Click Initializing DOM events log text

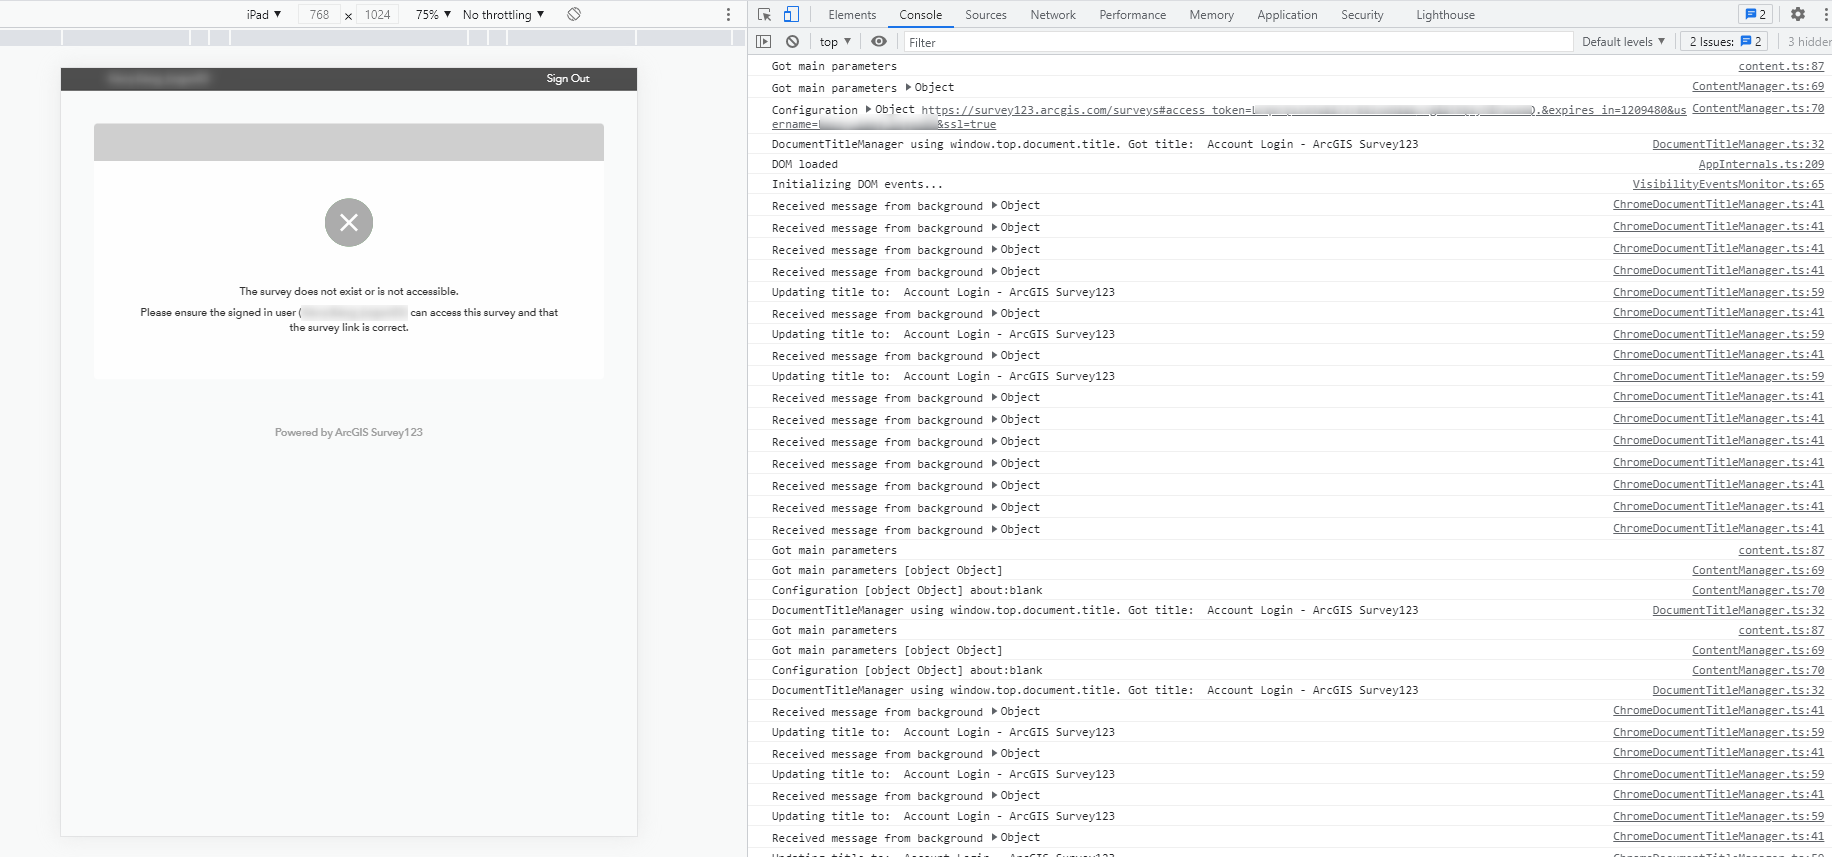coord(857,184)
